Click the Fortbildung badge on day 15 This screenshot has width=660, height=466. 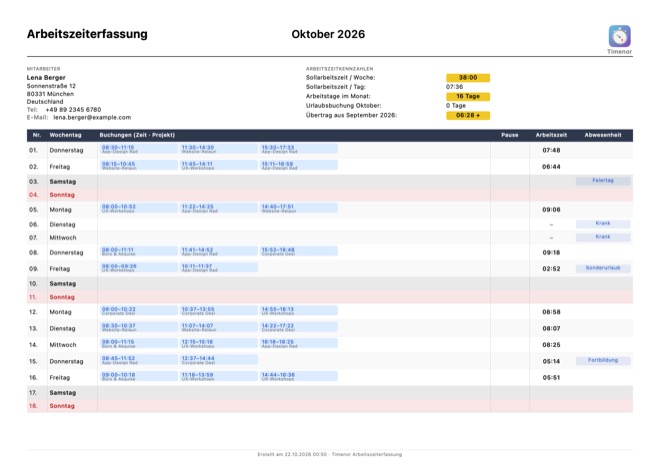(603, 360)
